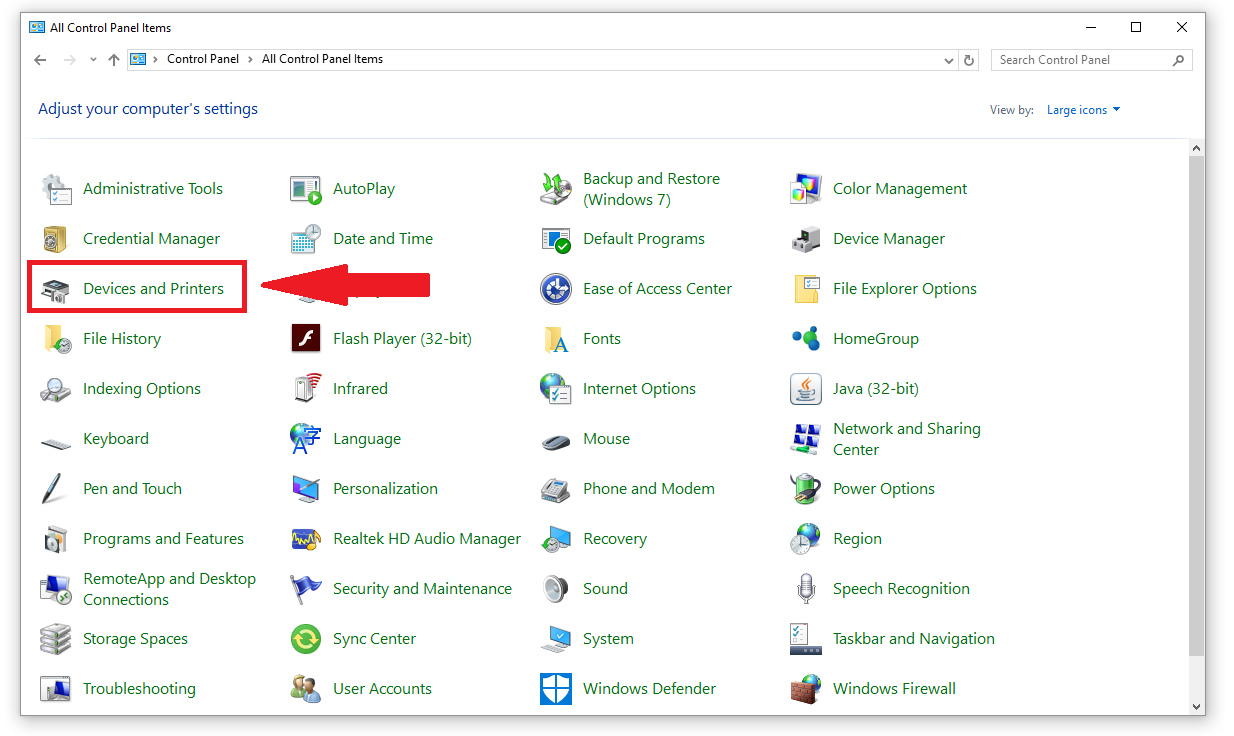The width and height of the screenshot is (1234, 736).
Task: Click the Language icon
Action: point(306,439)
